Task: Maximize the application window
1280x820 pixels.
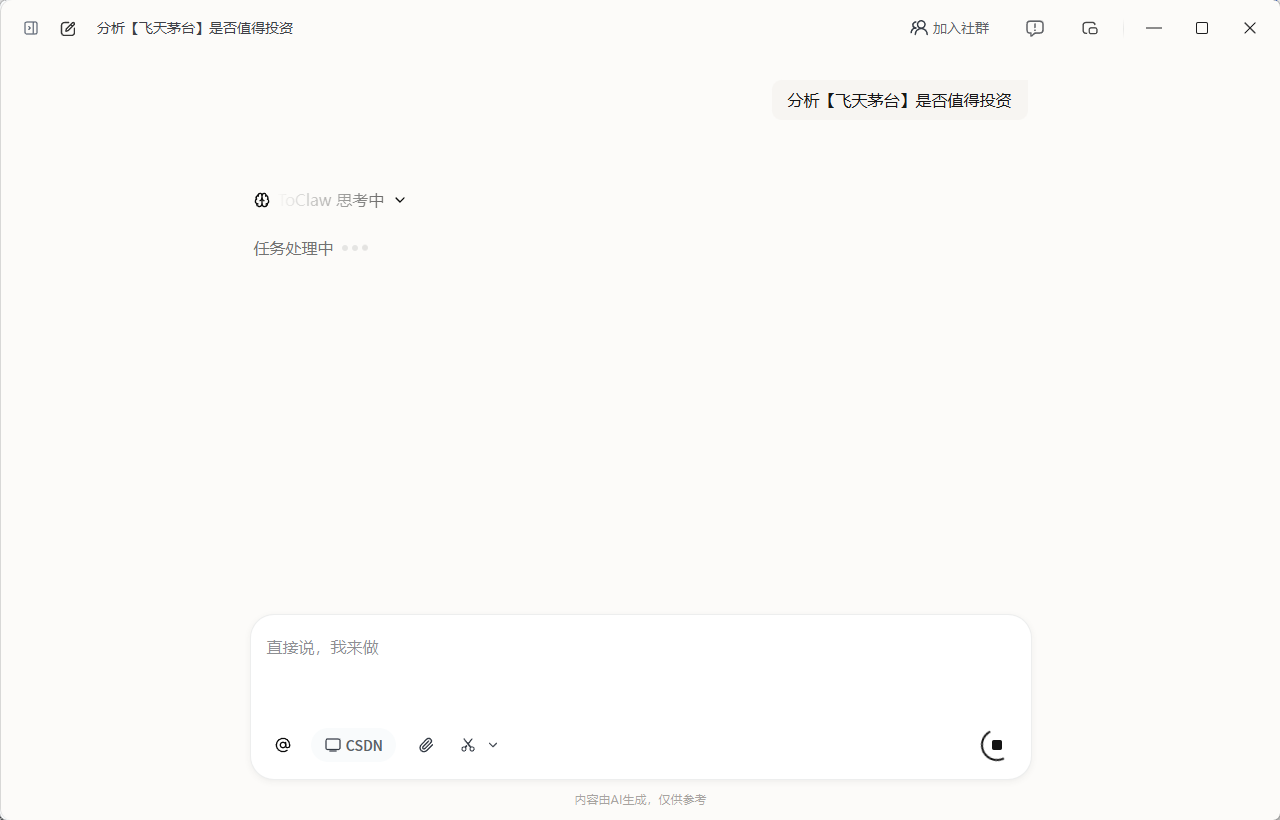Action: click(x=1202, y=28)
